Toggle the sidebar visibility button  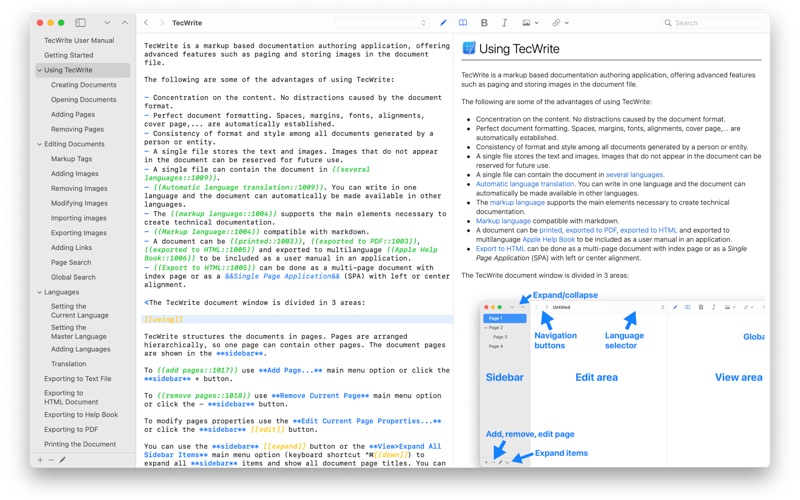81,22
